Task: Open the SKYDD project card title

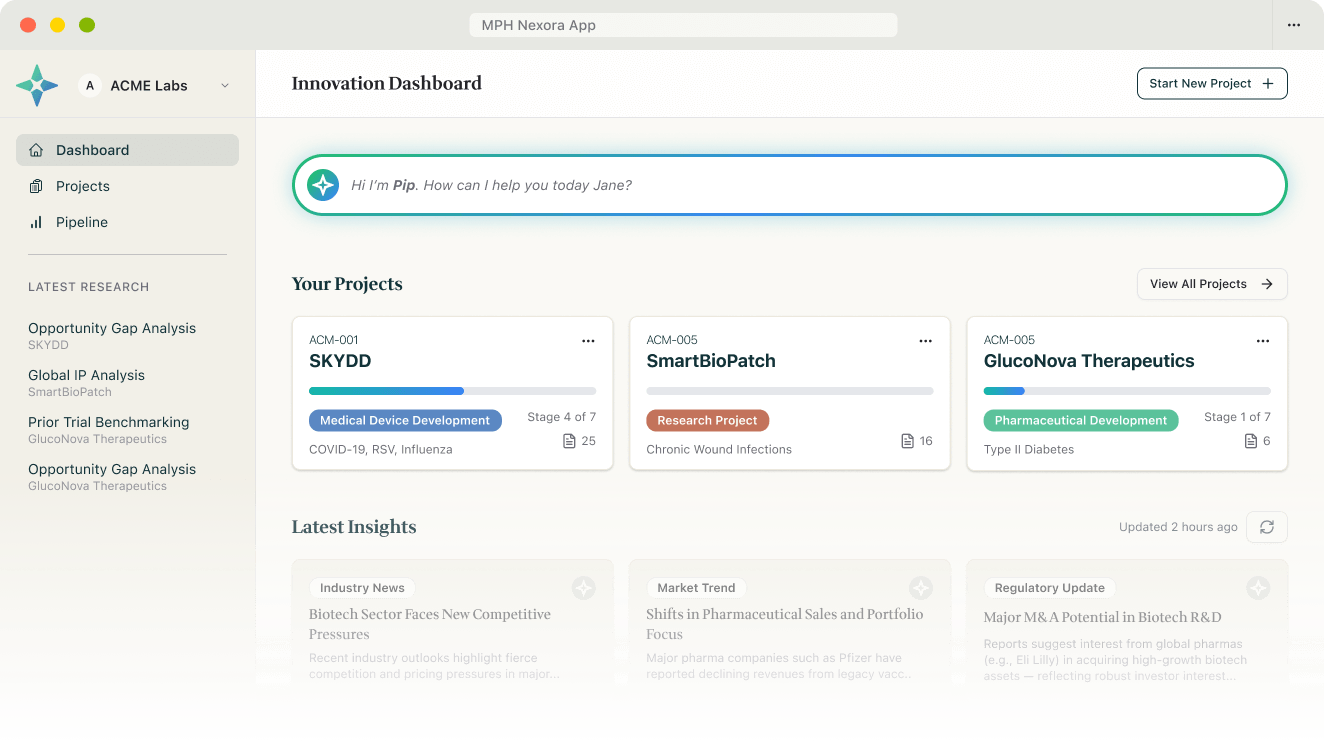Action: pyautogui.click(x=340, y=361)
